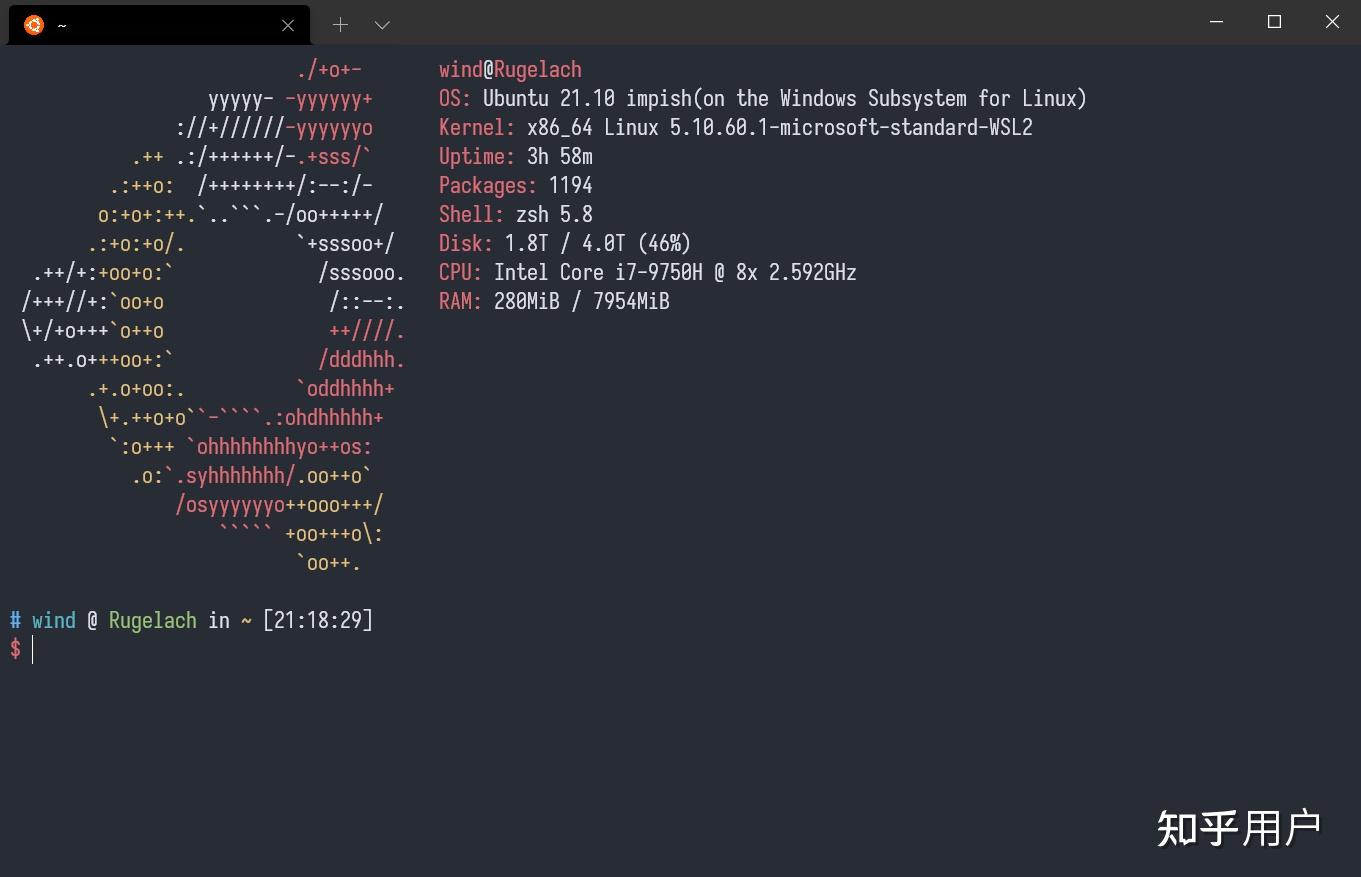
Task: Click the timestamp [21:18:29] in the prompt
Action: (x=318, y=621)
